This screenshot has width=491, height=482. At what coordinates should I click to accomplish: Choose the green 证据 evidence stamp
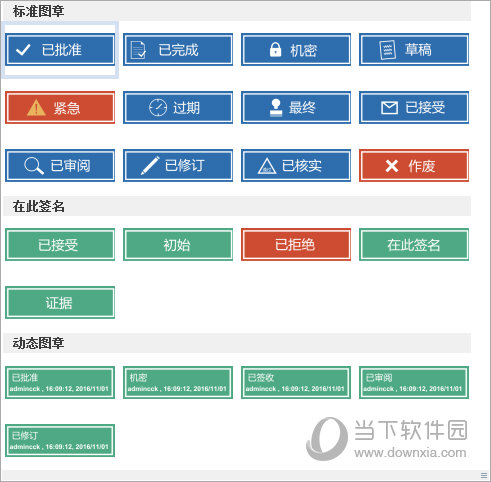coord(60,302)
